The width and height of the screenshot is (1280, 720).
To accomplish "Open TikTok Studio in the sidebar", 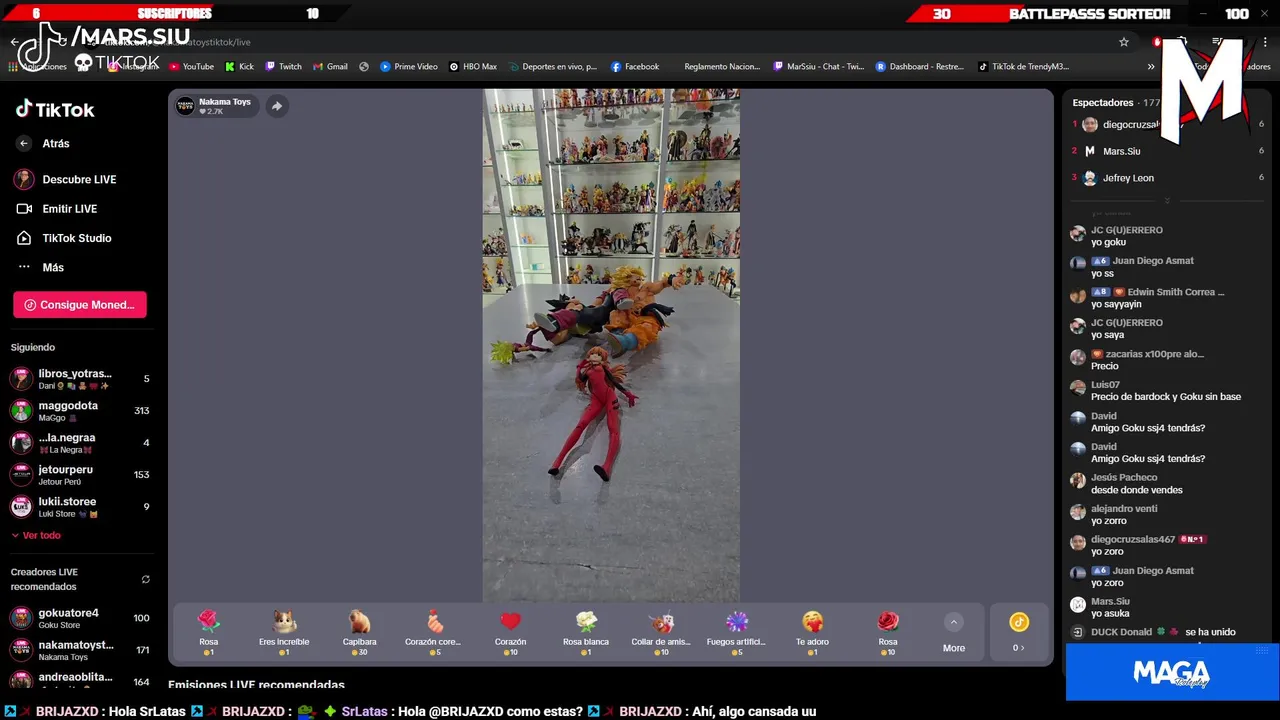I will 63,238.
